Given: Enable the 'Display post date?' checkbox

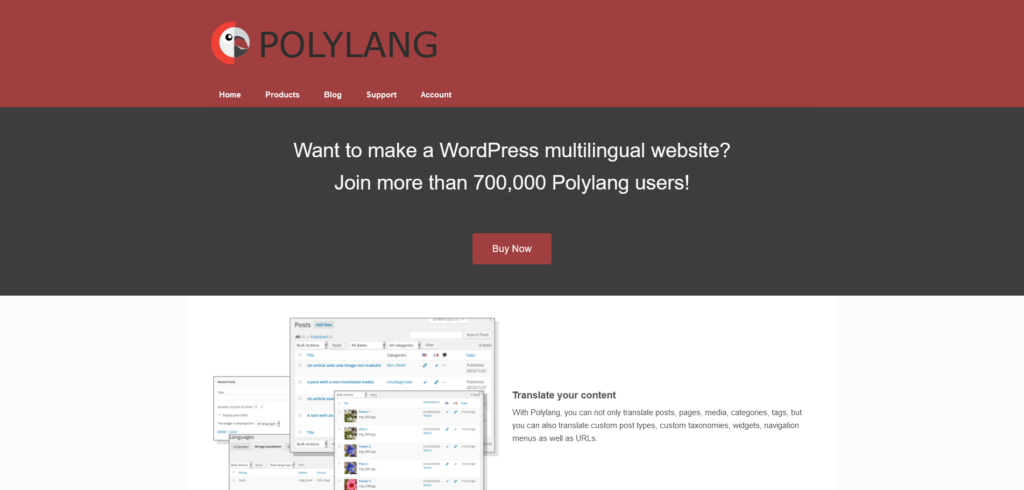Looking at the screenshot, I should (x=219, y=414).
